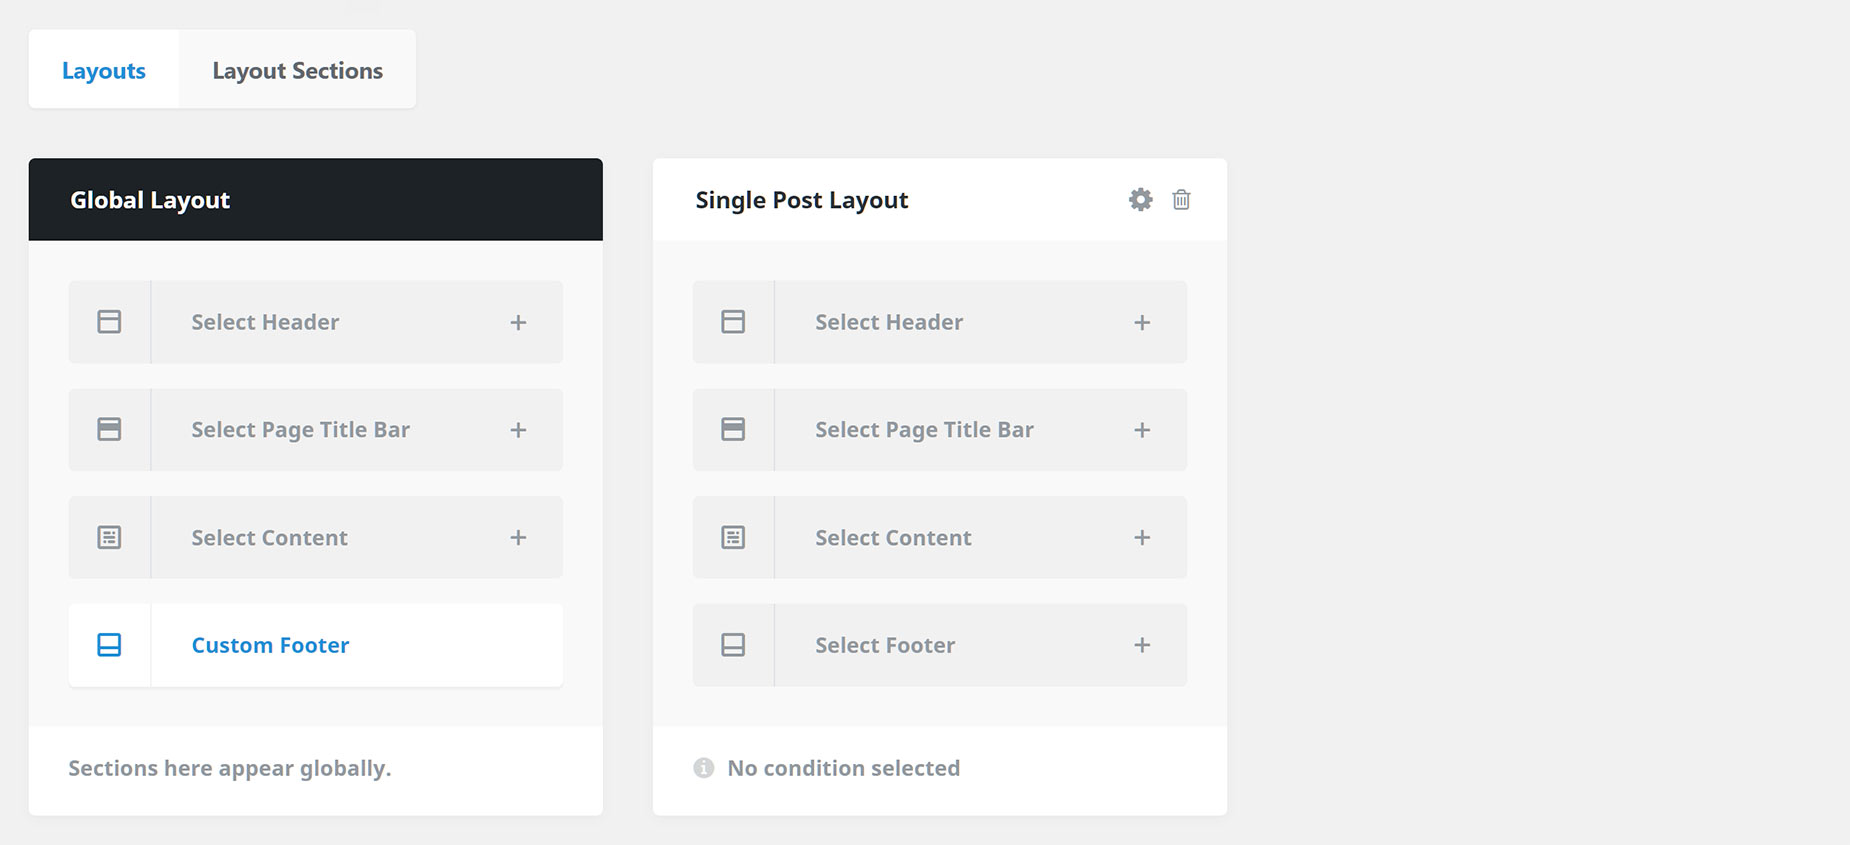
Task: Open the Layout Sections tab
Action: [297, 70]
